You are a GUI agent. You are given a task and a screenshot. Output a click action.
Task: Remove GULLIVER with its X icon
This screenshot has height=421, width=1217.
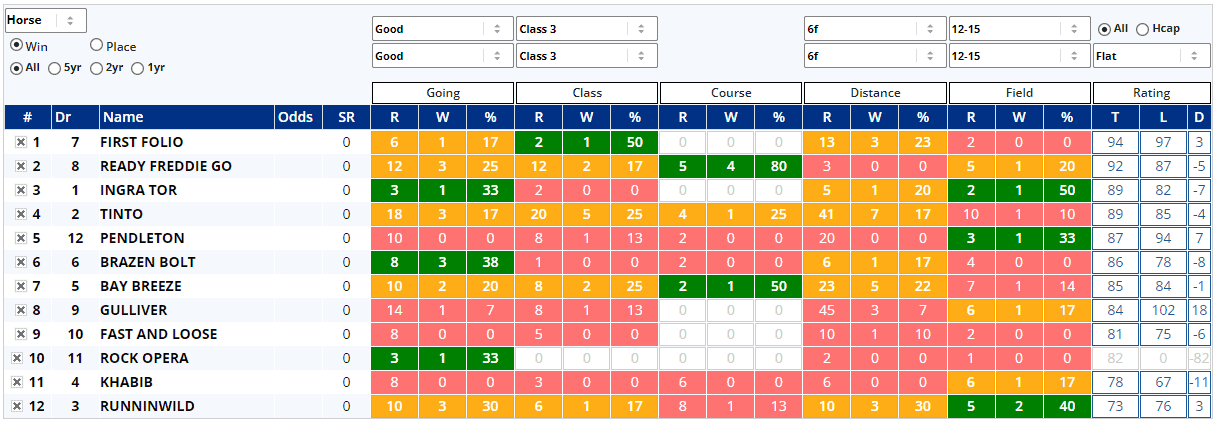[x=20, y=311]
